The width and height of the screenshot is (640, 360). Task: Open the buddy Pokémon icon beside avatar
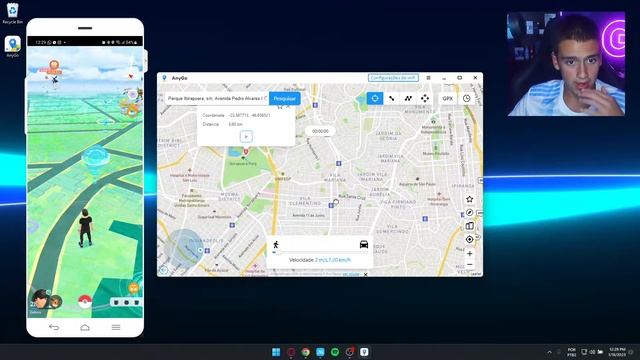point(55,302)
